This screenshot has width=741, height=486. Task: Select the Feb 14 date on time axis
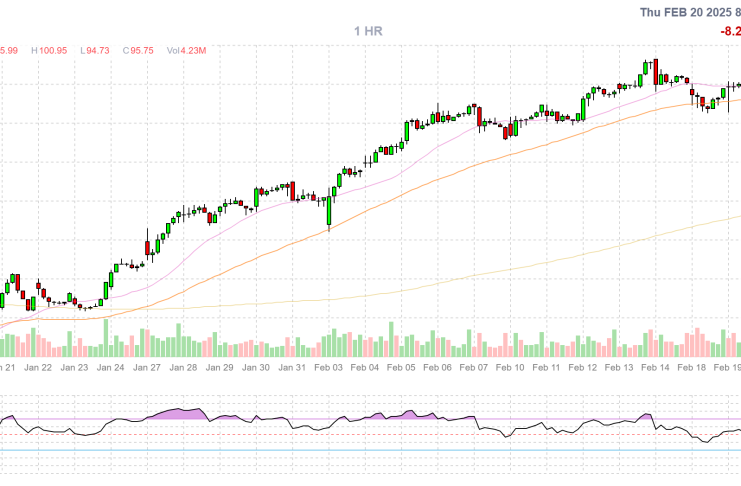656,368
